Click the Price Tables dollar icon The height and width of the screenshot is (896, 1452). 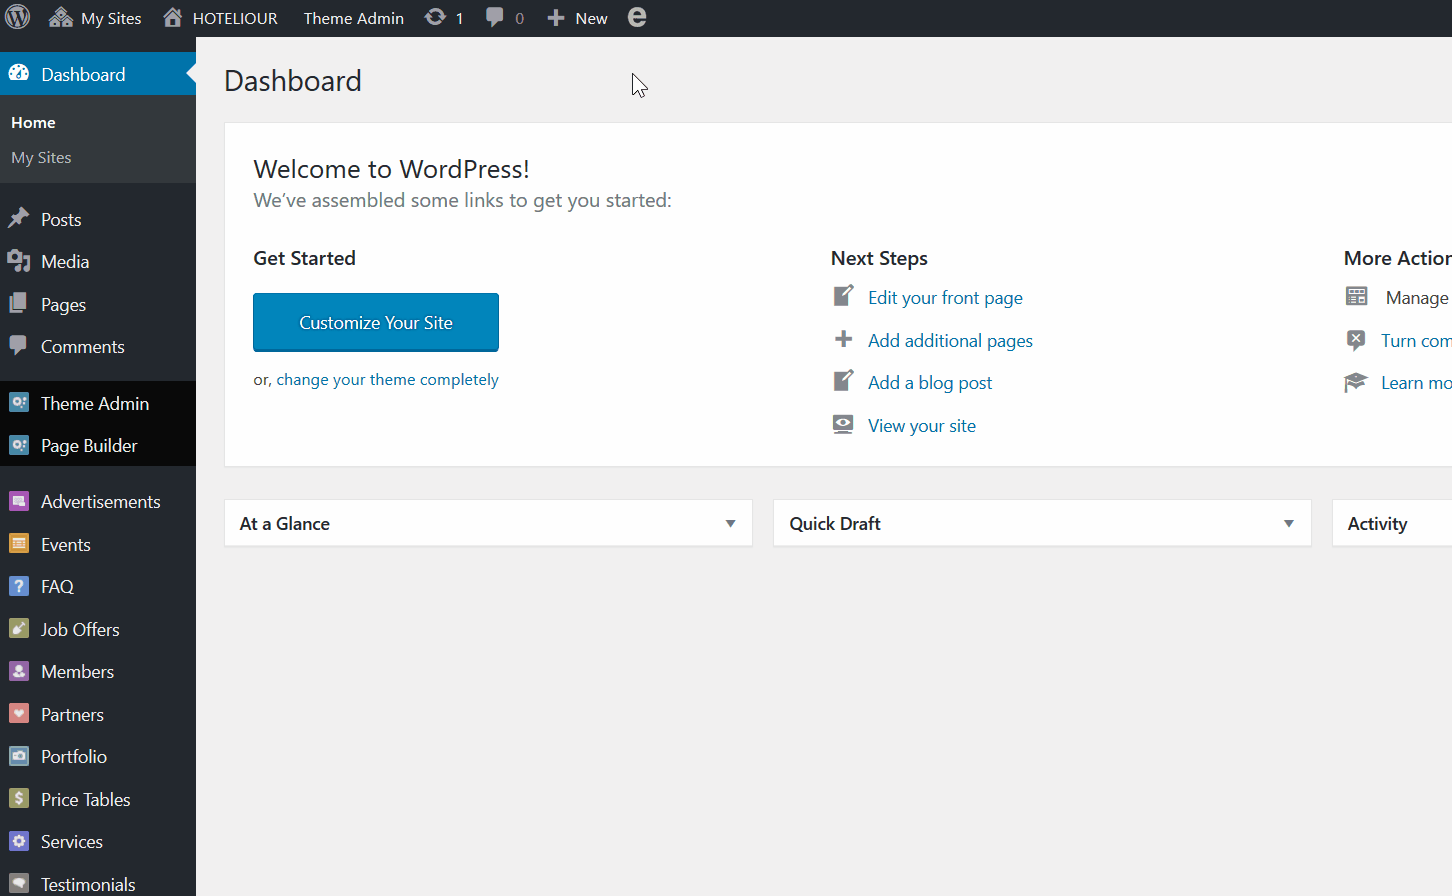[x=19, y=799]
